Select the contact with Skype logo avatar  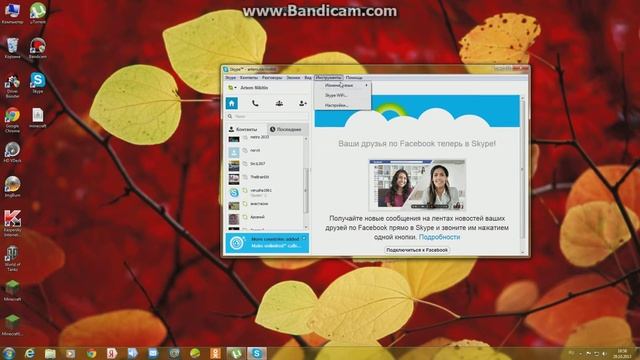click(265, 192)
